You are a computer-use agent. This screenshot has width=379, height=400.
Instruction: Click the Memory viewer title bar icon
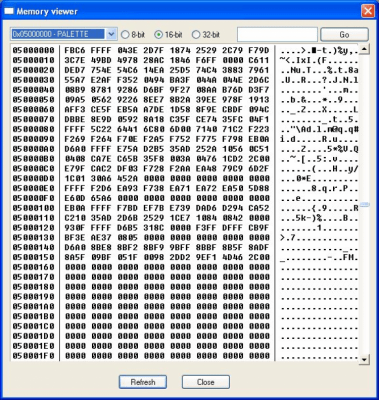[x=9, y=11]
